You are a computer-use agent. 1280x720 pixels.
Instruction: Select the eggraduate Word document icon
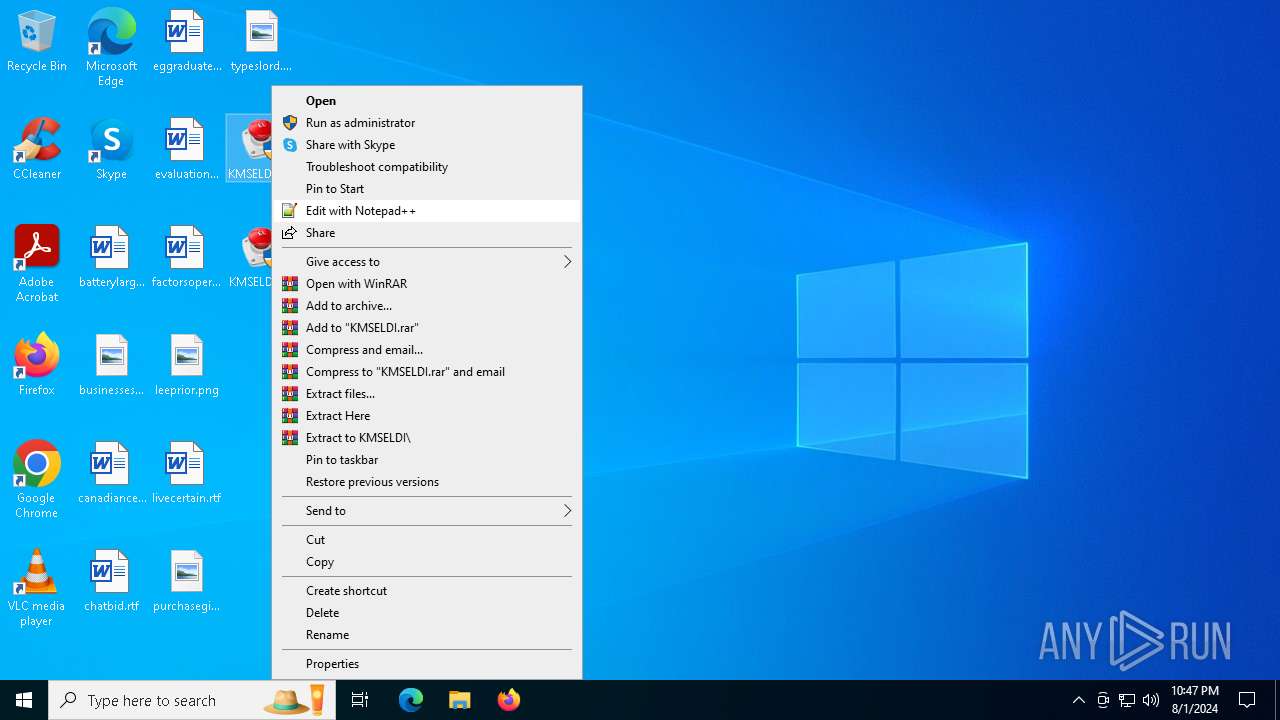point(186,42)
